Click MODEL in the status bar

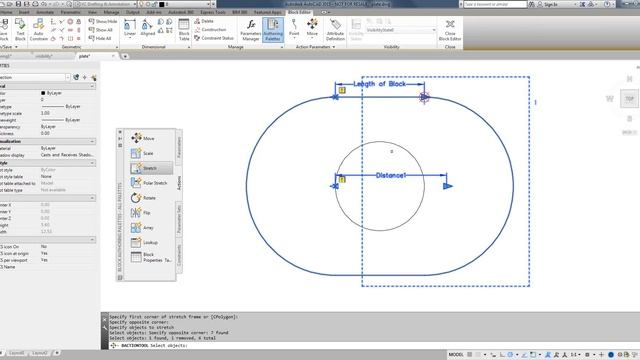pyautogui.click(x=456, y=355)
